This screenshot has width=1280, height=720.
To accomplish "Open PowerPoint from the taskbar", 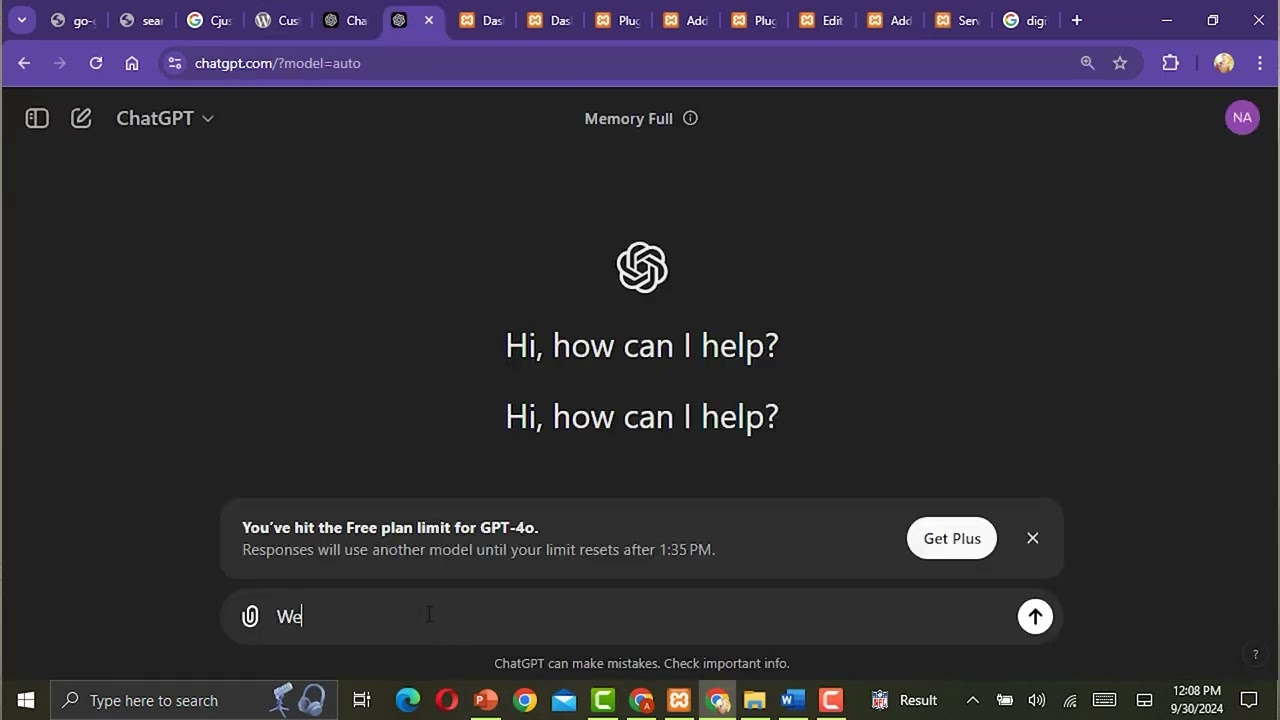I will pyautogui.click(x=486, y=700).
